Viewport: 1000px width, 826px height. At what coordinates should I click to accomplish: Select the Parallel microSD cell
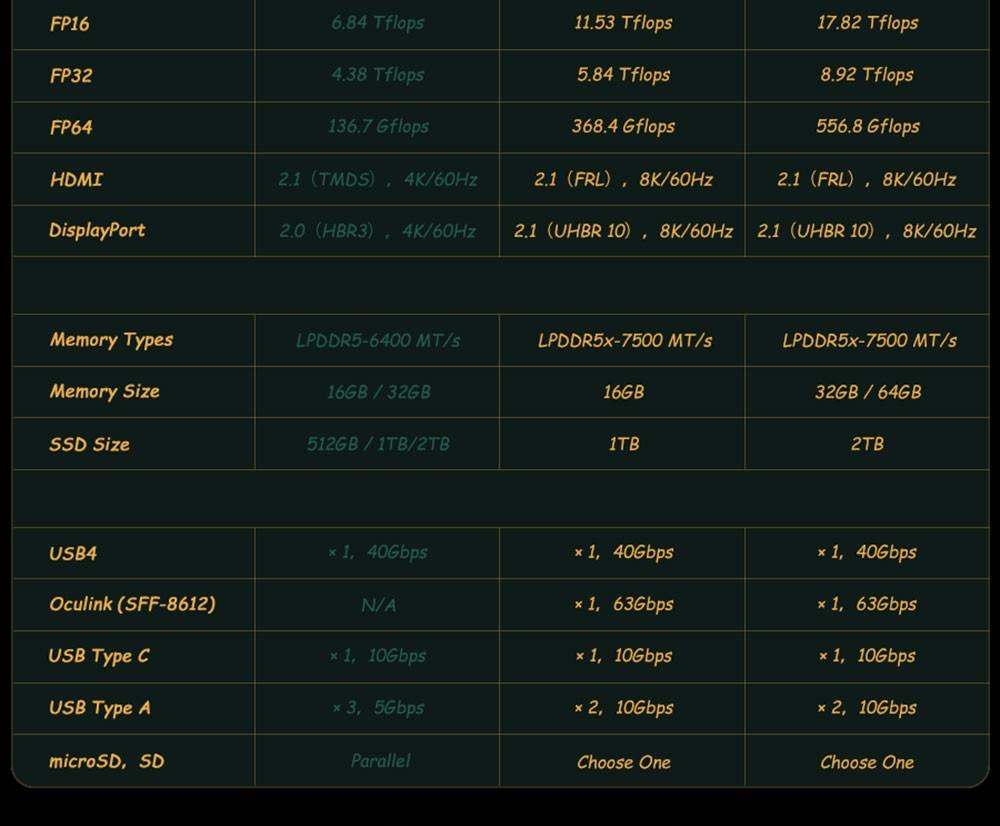click(x=380, y=761)
